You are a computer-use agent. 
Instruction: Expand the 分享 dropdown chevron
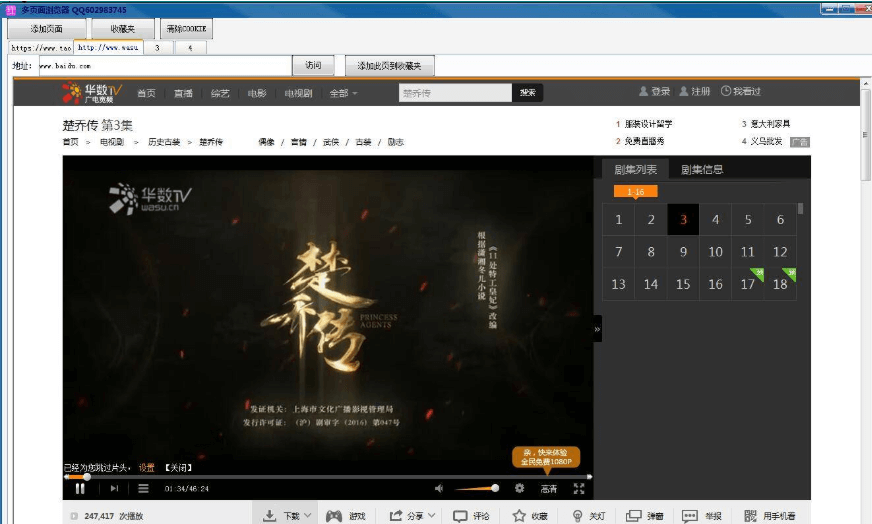[x=432, y=516]
